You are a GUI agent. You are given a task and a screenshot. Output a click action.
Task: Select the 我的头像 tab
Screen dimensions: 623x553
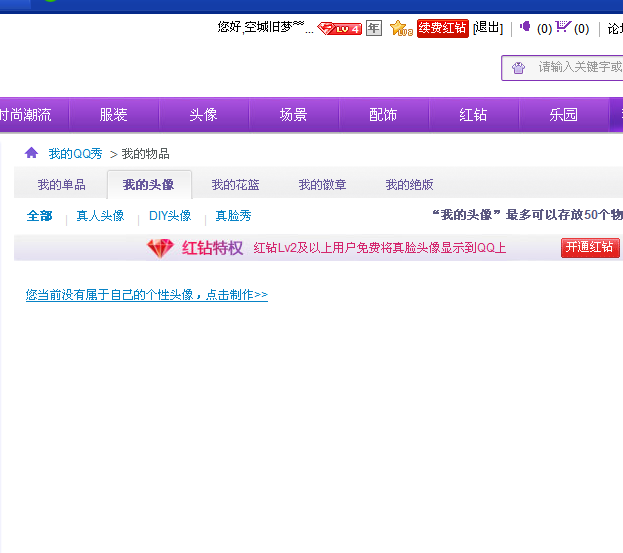click(x=149, y=185)
